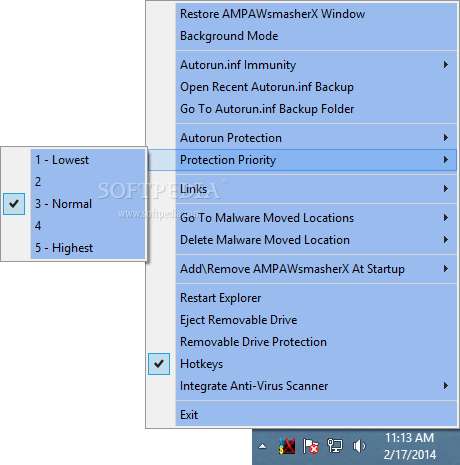The height and width of the screenshot is (465, 460).
Task: Expand Autorun.inf Immunity submenu
Action: pyautogui.click(x=302, y=65)
